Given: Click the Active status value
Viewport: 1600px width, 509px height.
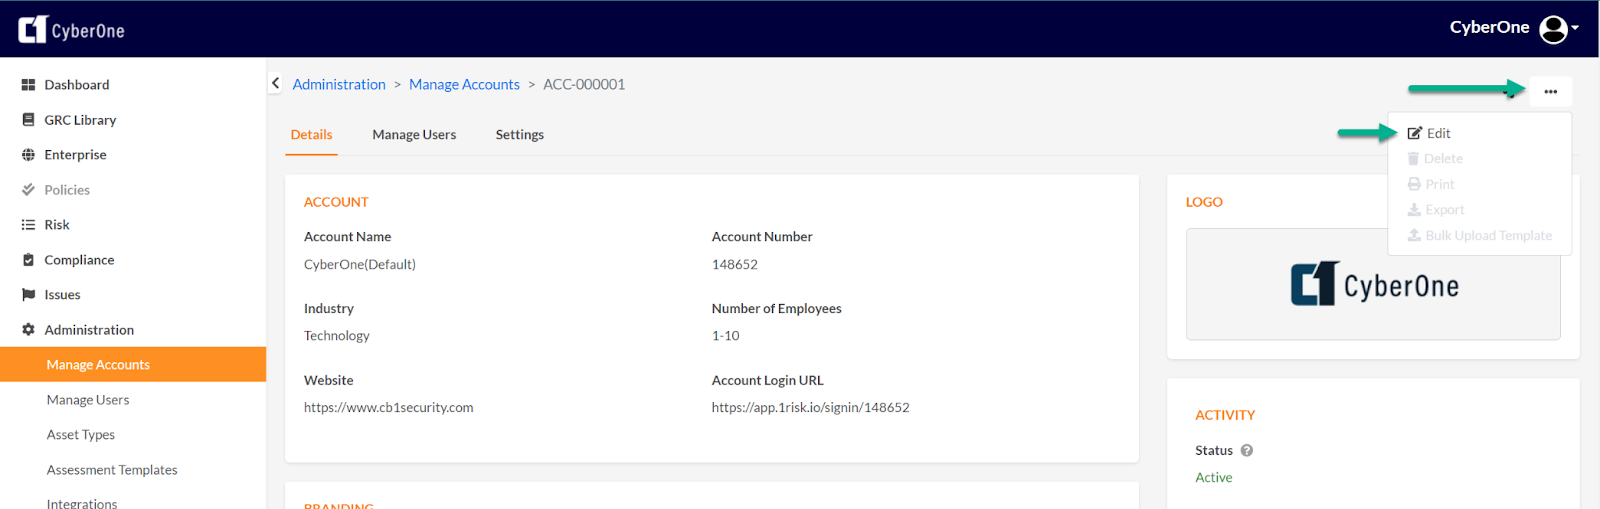Looking at the screenshot, I should [1213, 478].
